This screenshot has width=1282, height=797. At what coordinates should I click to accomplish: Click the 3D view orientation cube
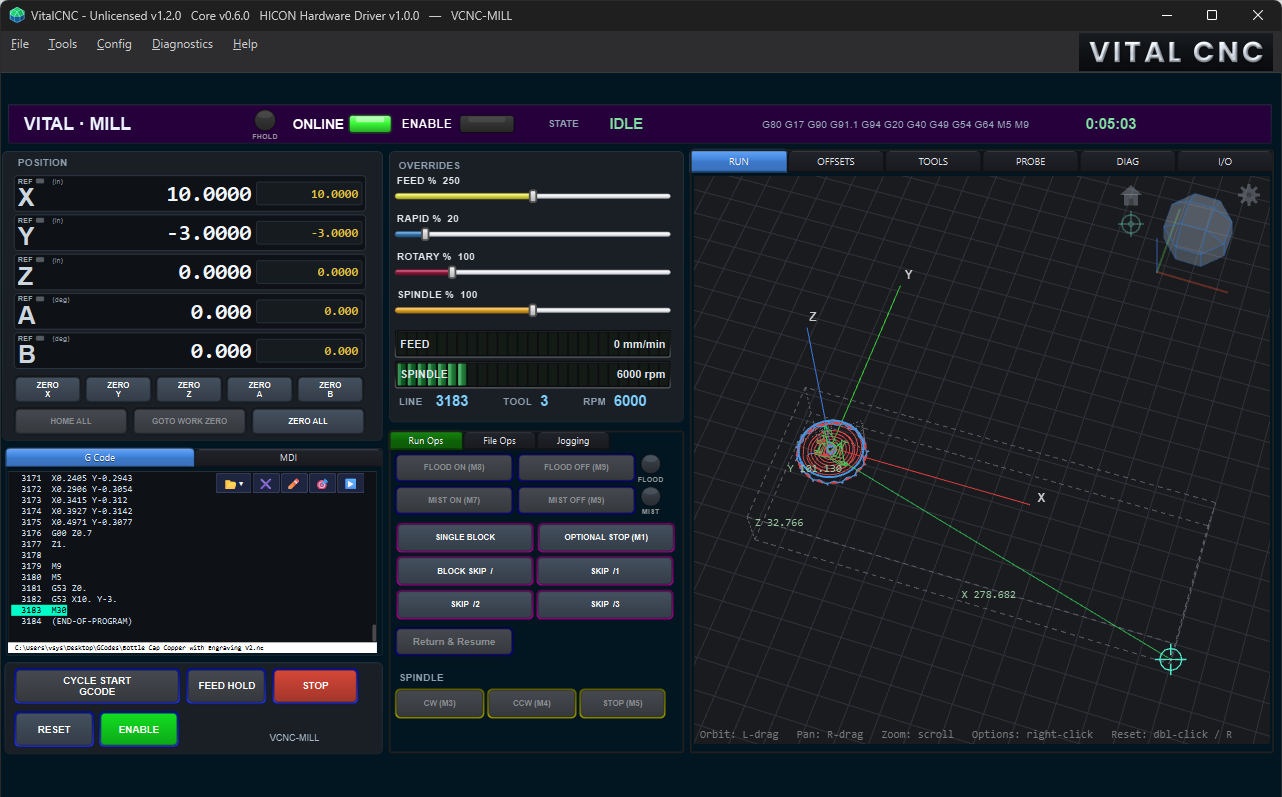pos(1197,229)
